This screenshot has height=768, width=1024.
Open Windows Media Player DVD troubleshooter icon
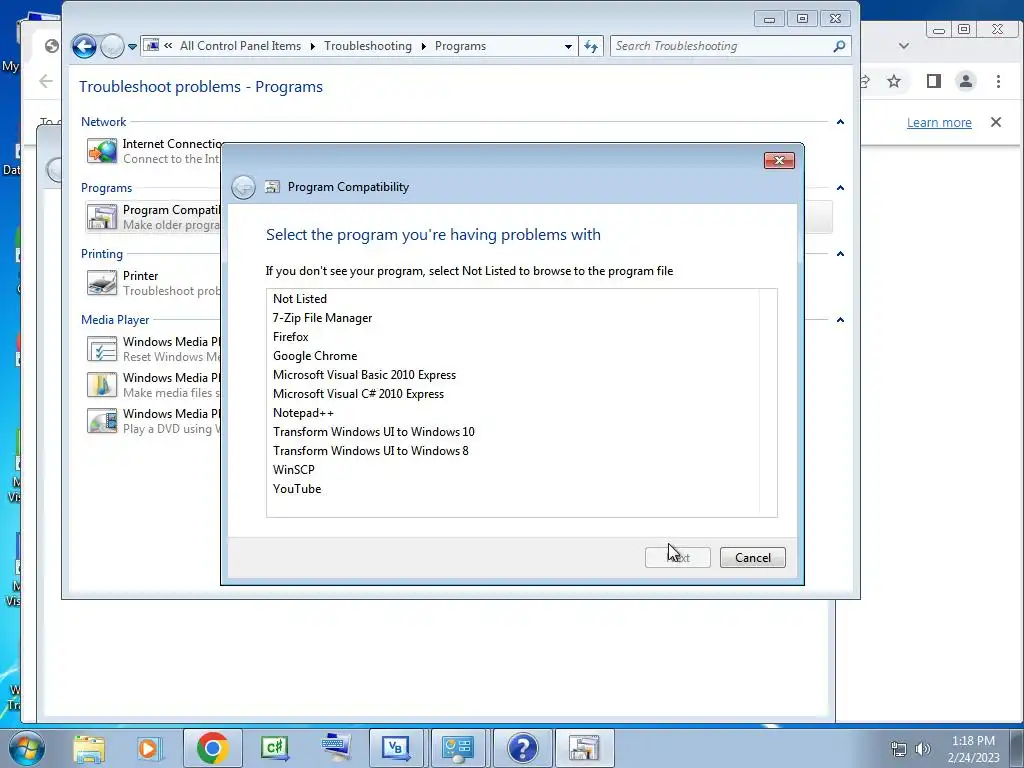point(102,421)
